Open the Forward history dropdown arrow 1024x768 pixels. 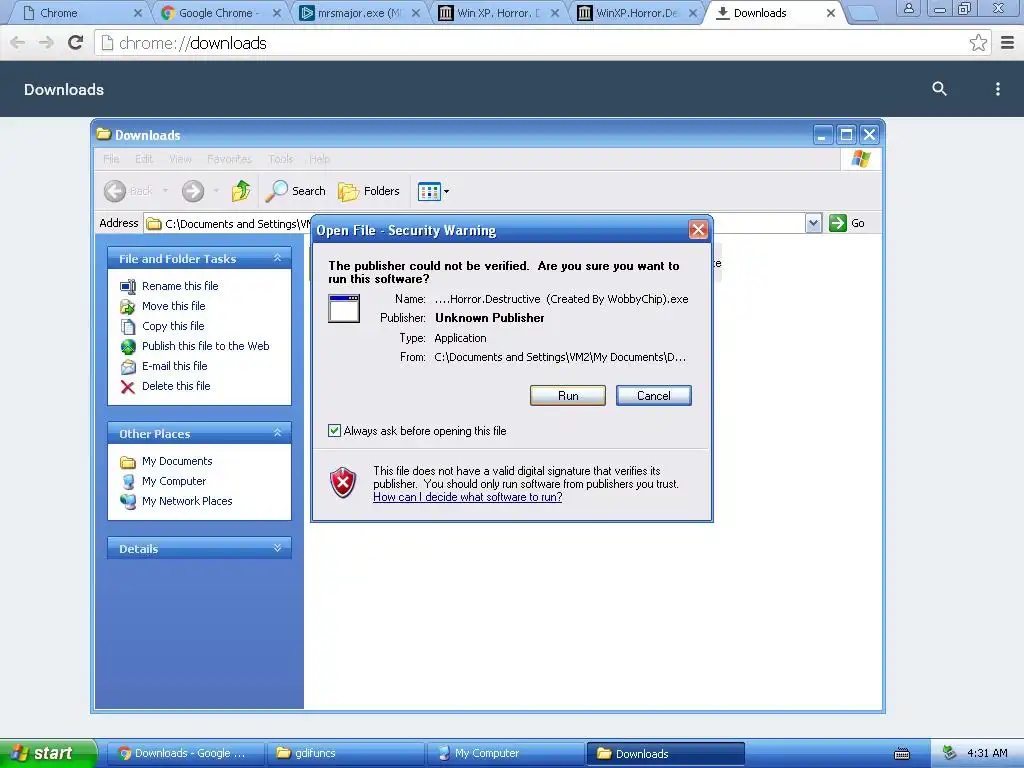(x=216, y=191)
